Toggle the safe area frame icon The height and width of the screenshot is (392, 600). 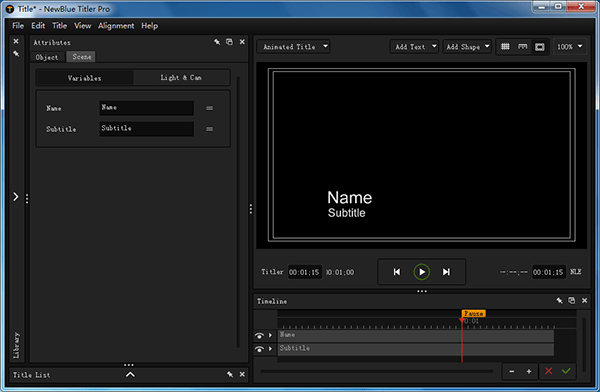[540, 47]
